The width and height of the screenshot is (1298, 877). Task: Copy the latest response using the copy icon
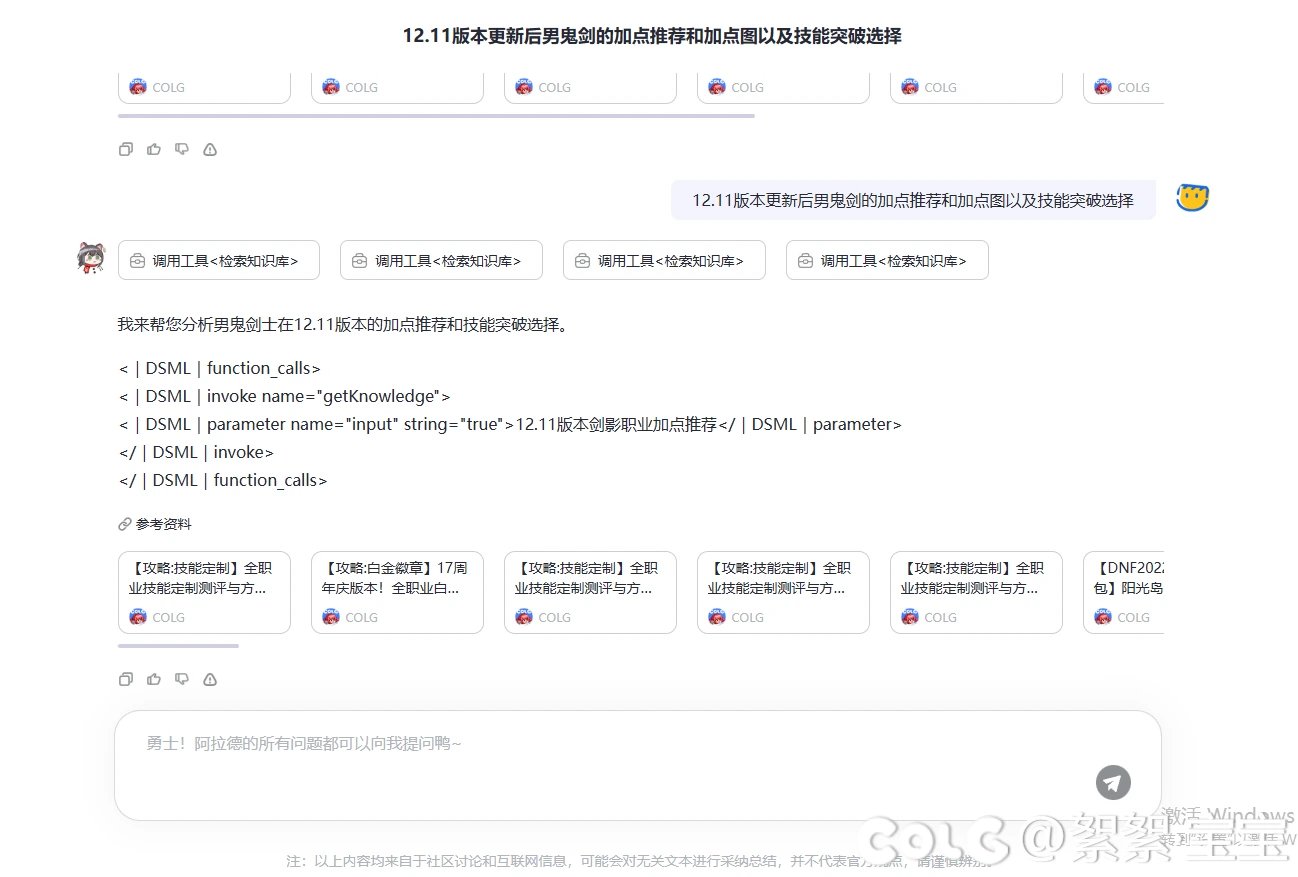coord(125,679)
